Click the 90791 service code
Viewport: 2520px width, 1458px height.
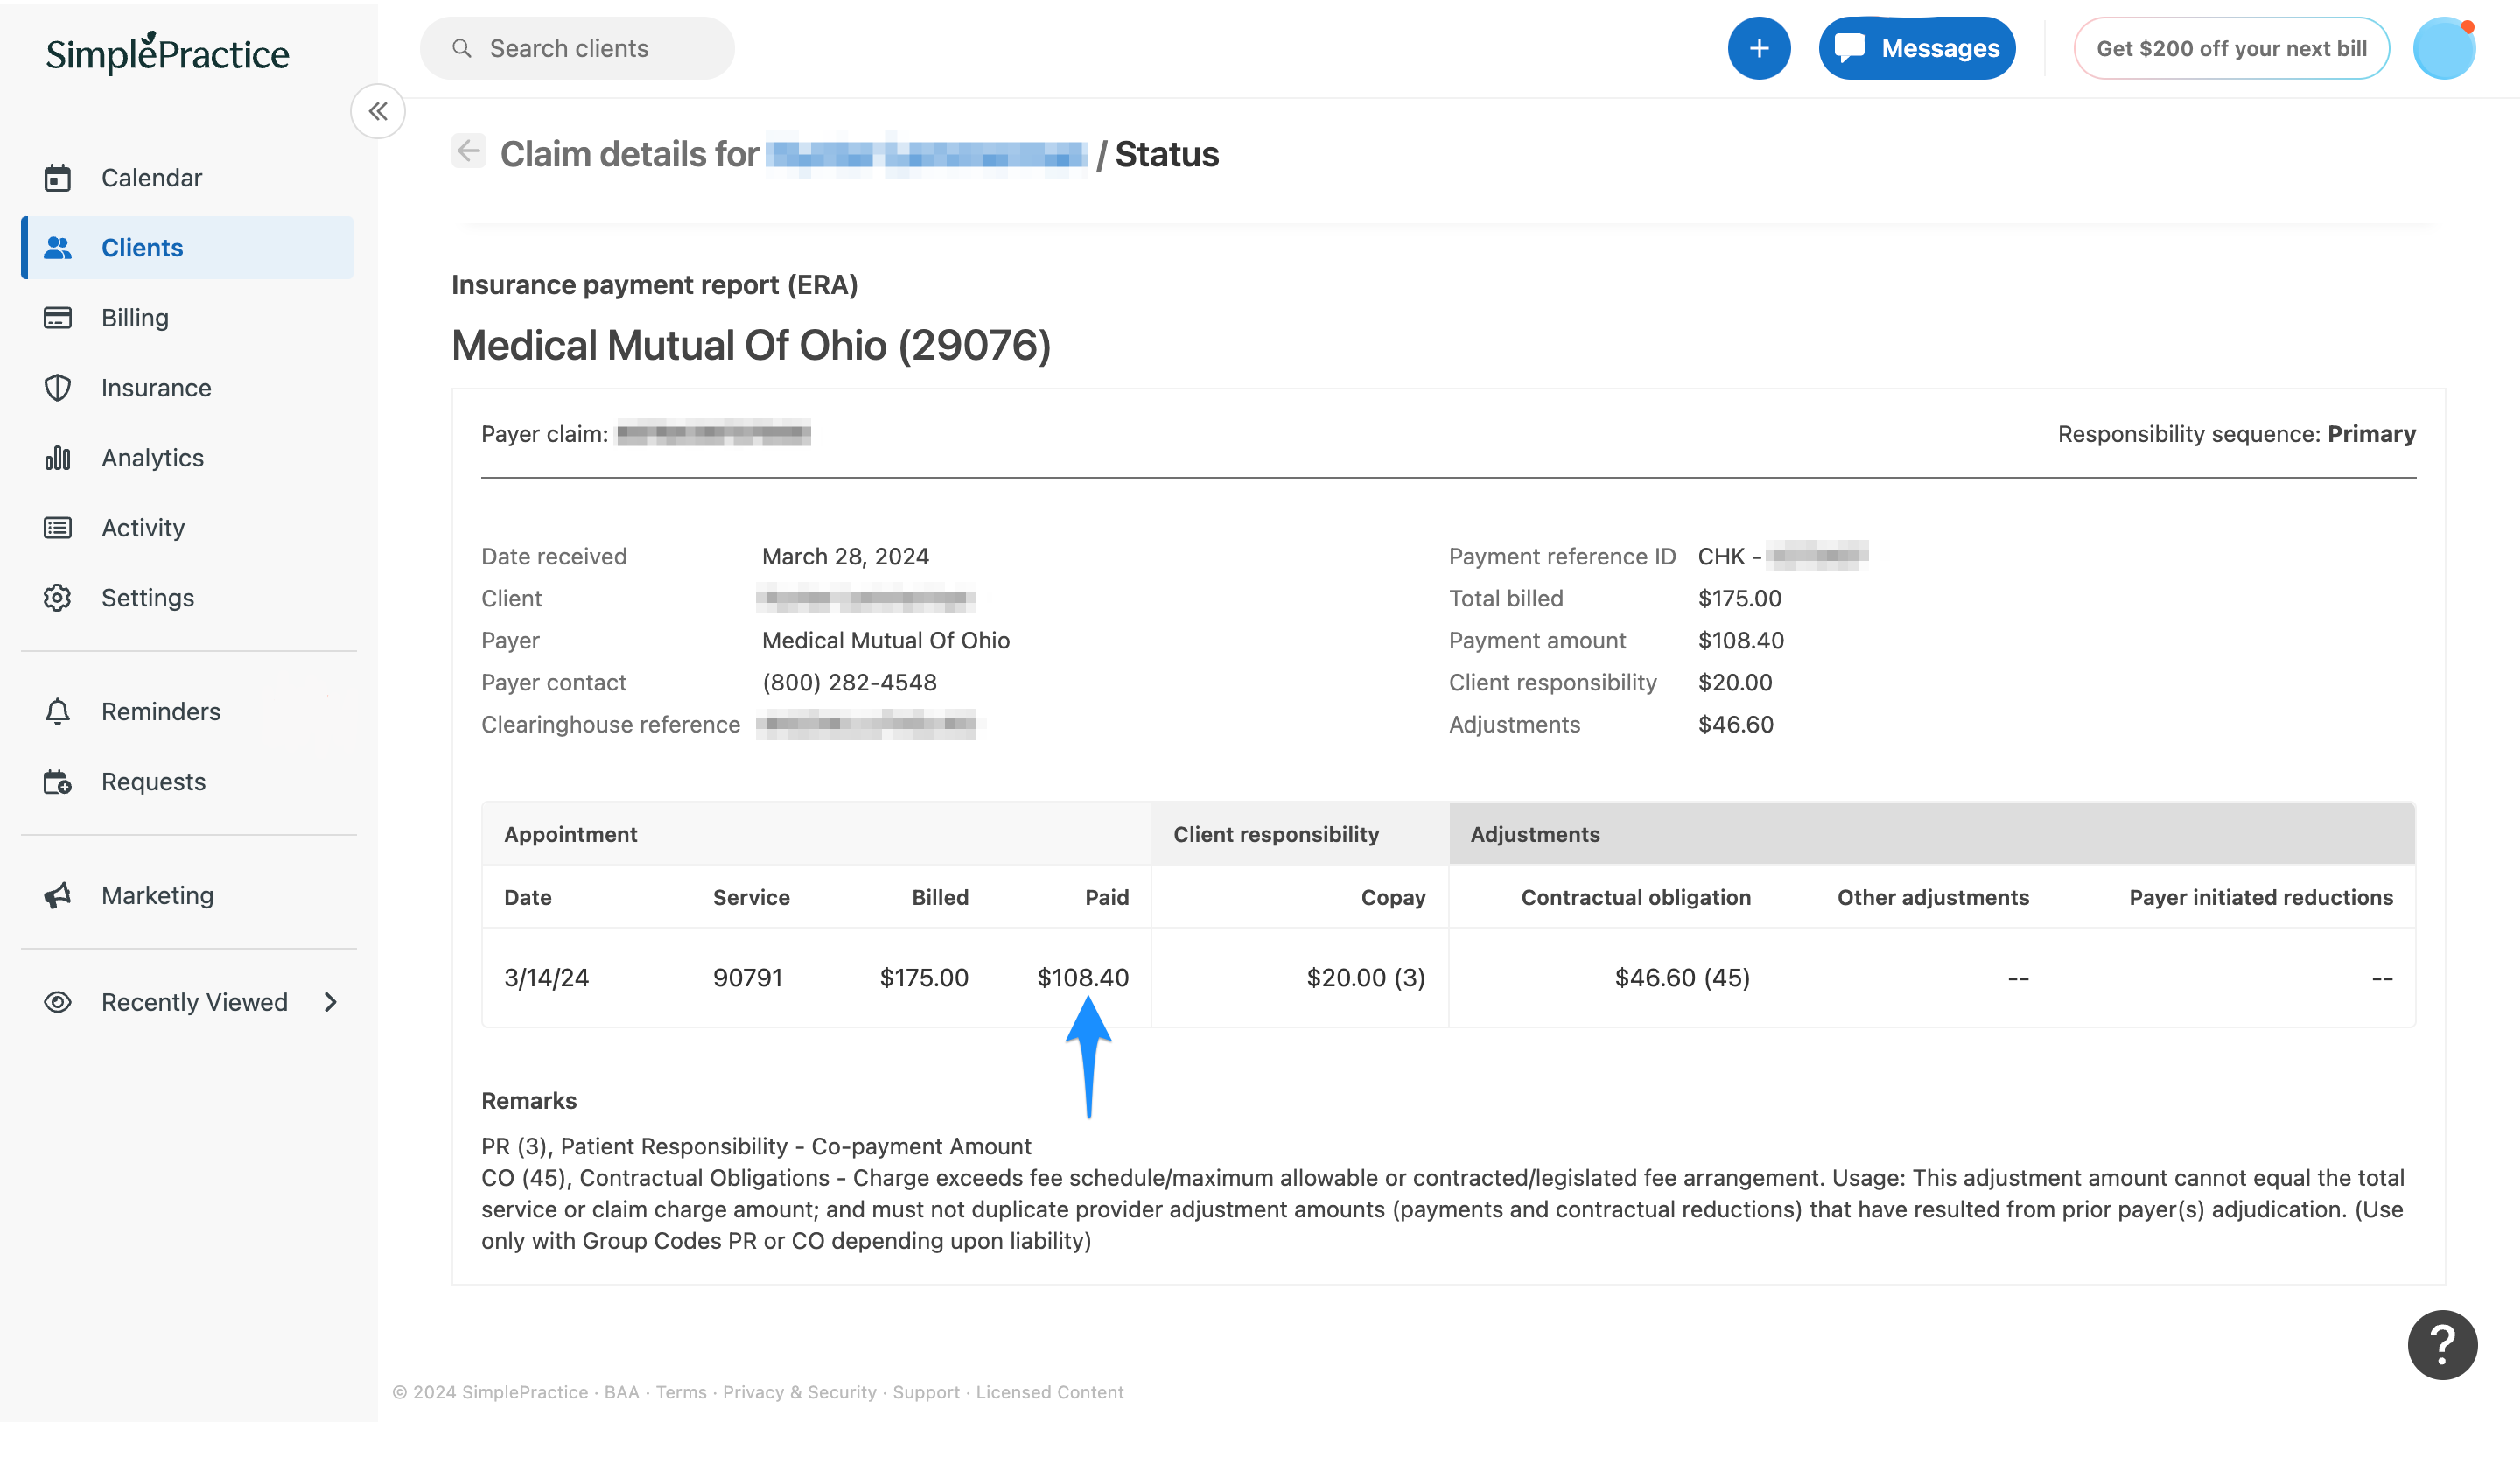(747, 978)
